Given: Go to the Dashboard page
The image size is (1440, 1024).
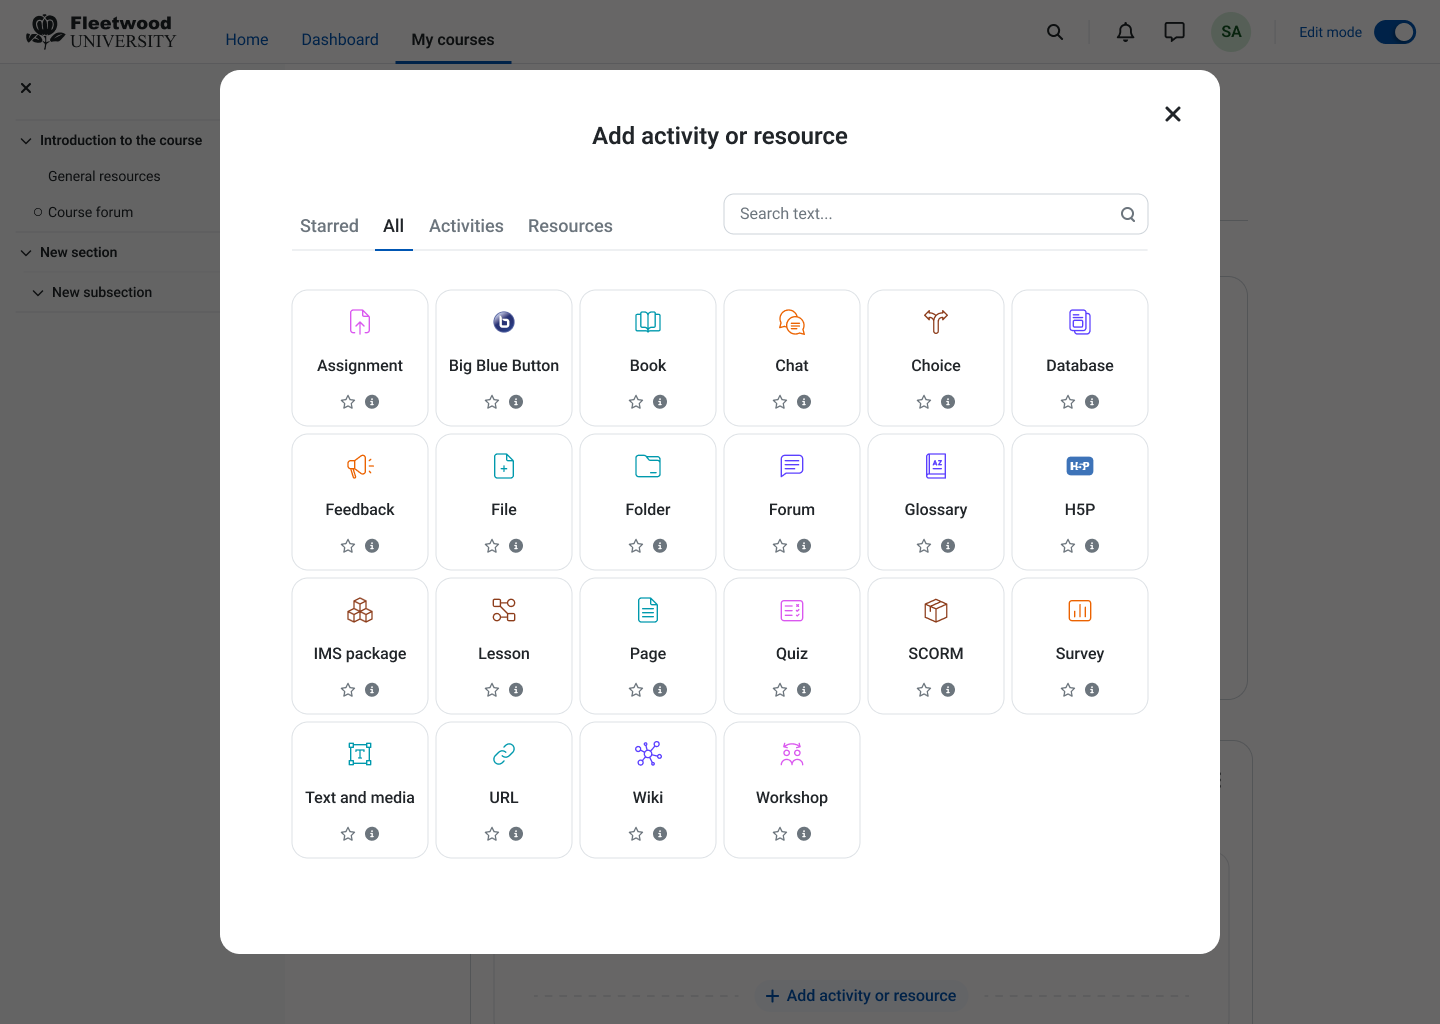Looking at the screenshot, I should tap(339, 39).
